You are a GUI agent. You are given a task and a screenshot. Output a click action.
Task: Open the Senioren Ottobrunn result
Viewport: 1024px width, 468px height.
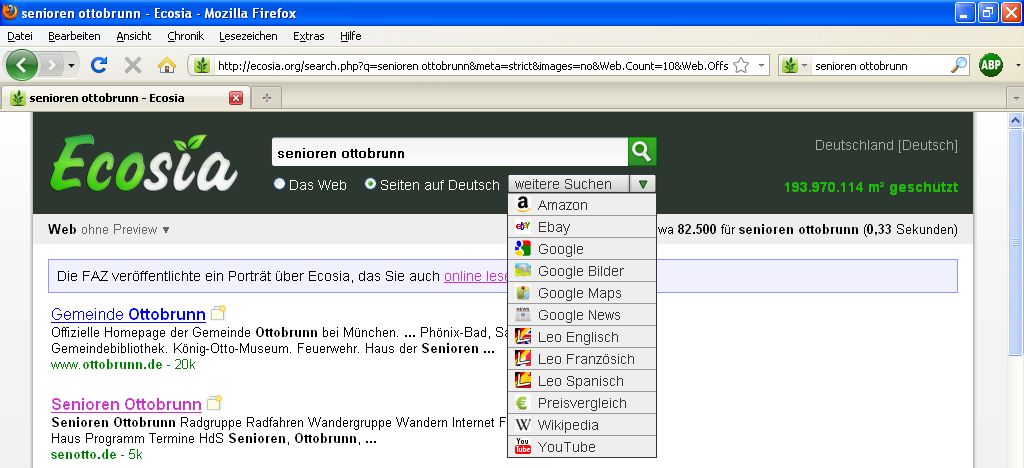coord(126,404)
